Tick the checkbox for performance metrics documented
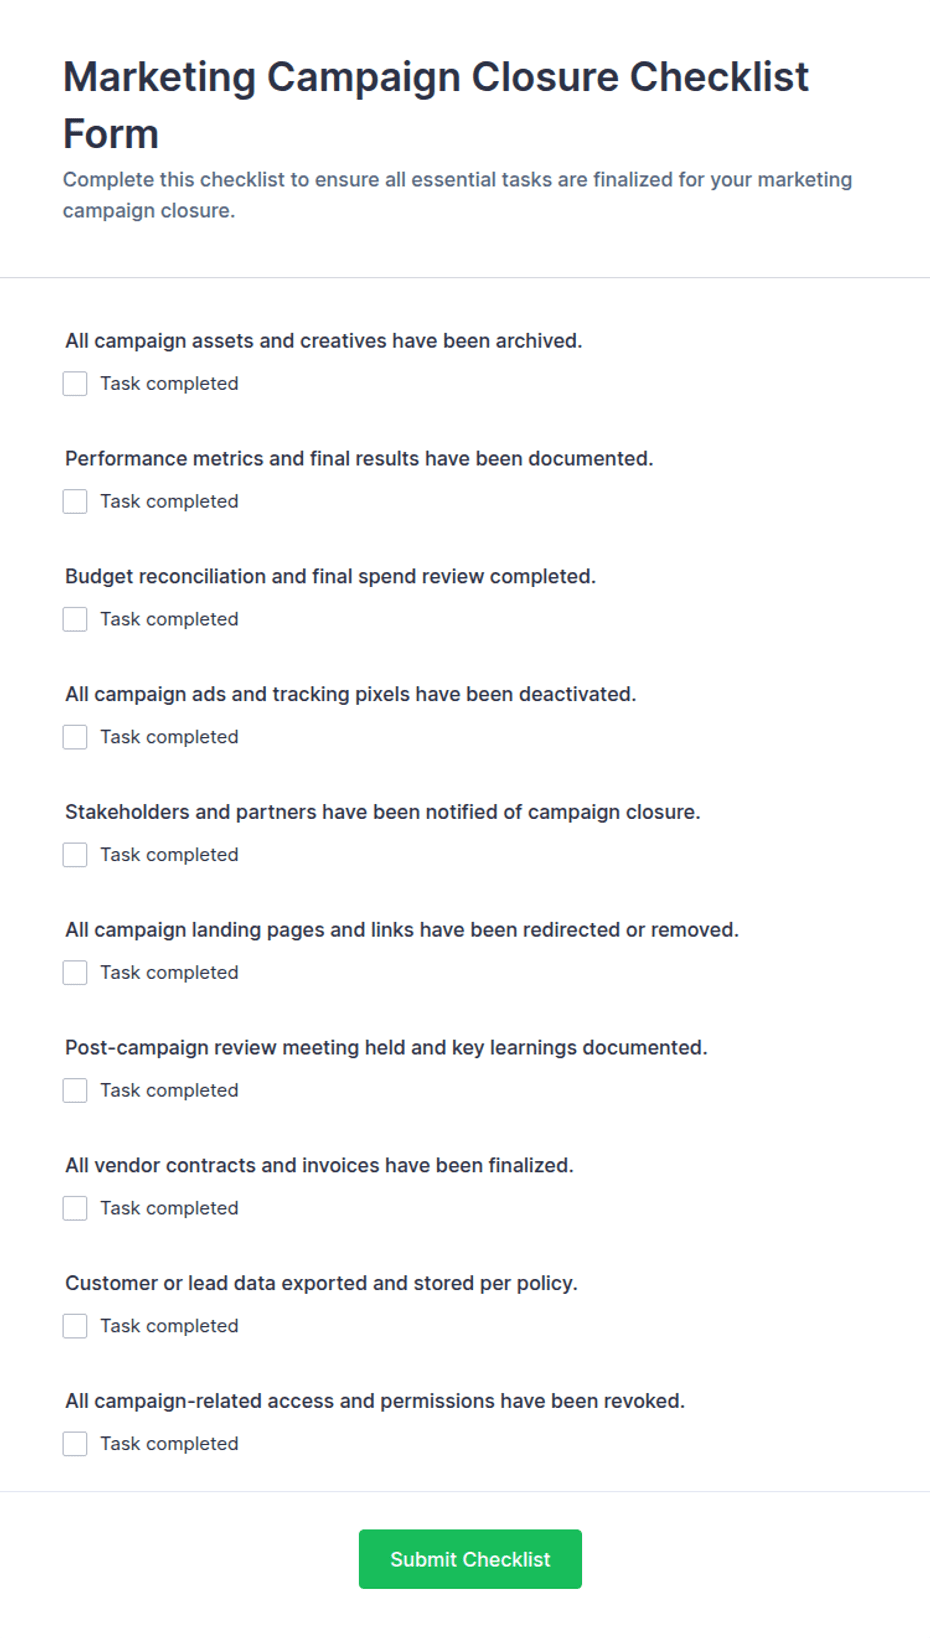Viewport: 930px width, 1638px height. pyautogui.click(x=75, y=502)
